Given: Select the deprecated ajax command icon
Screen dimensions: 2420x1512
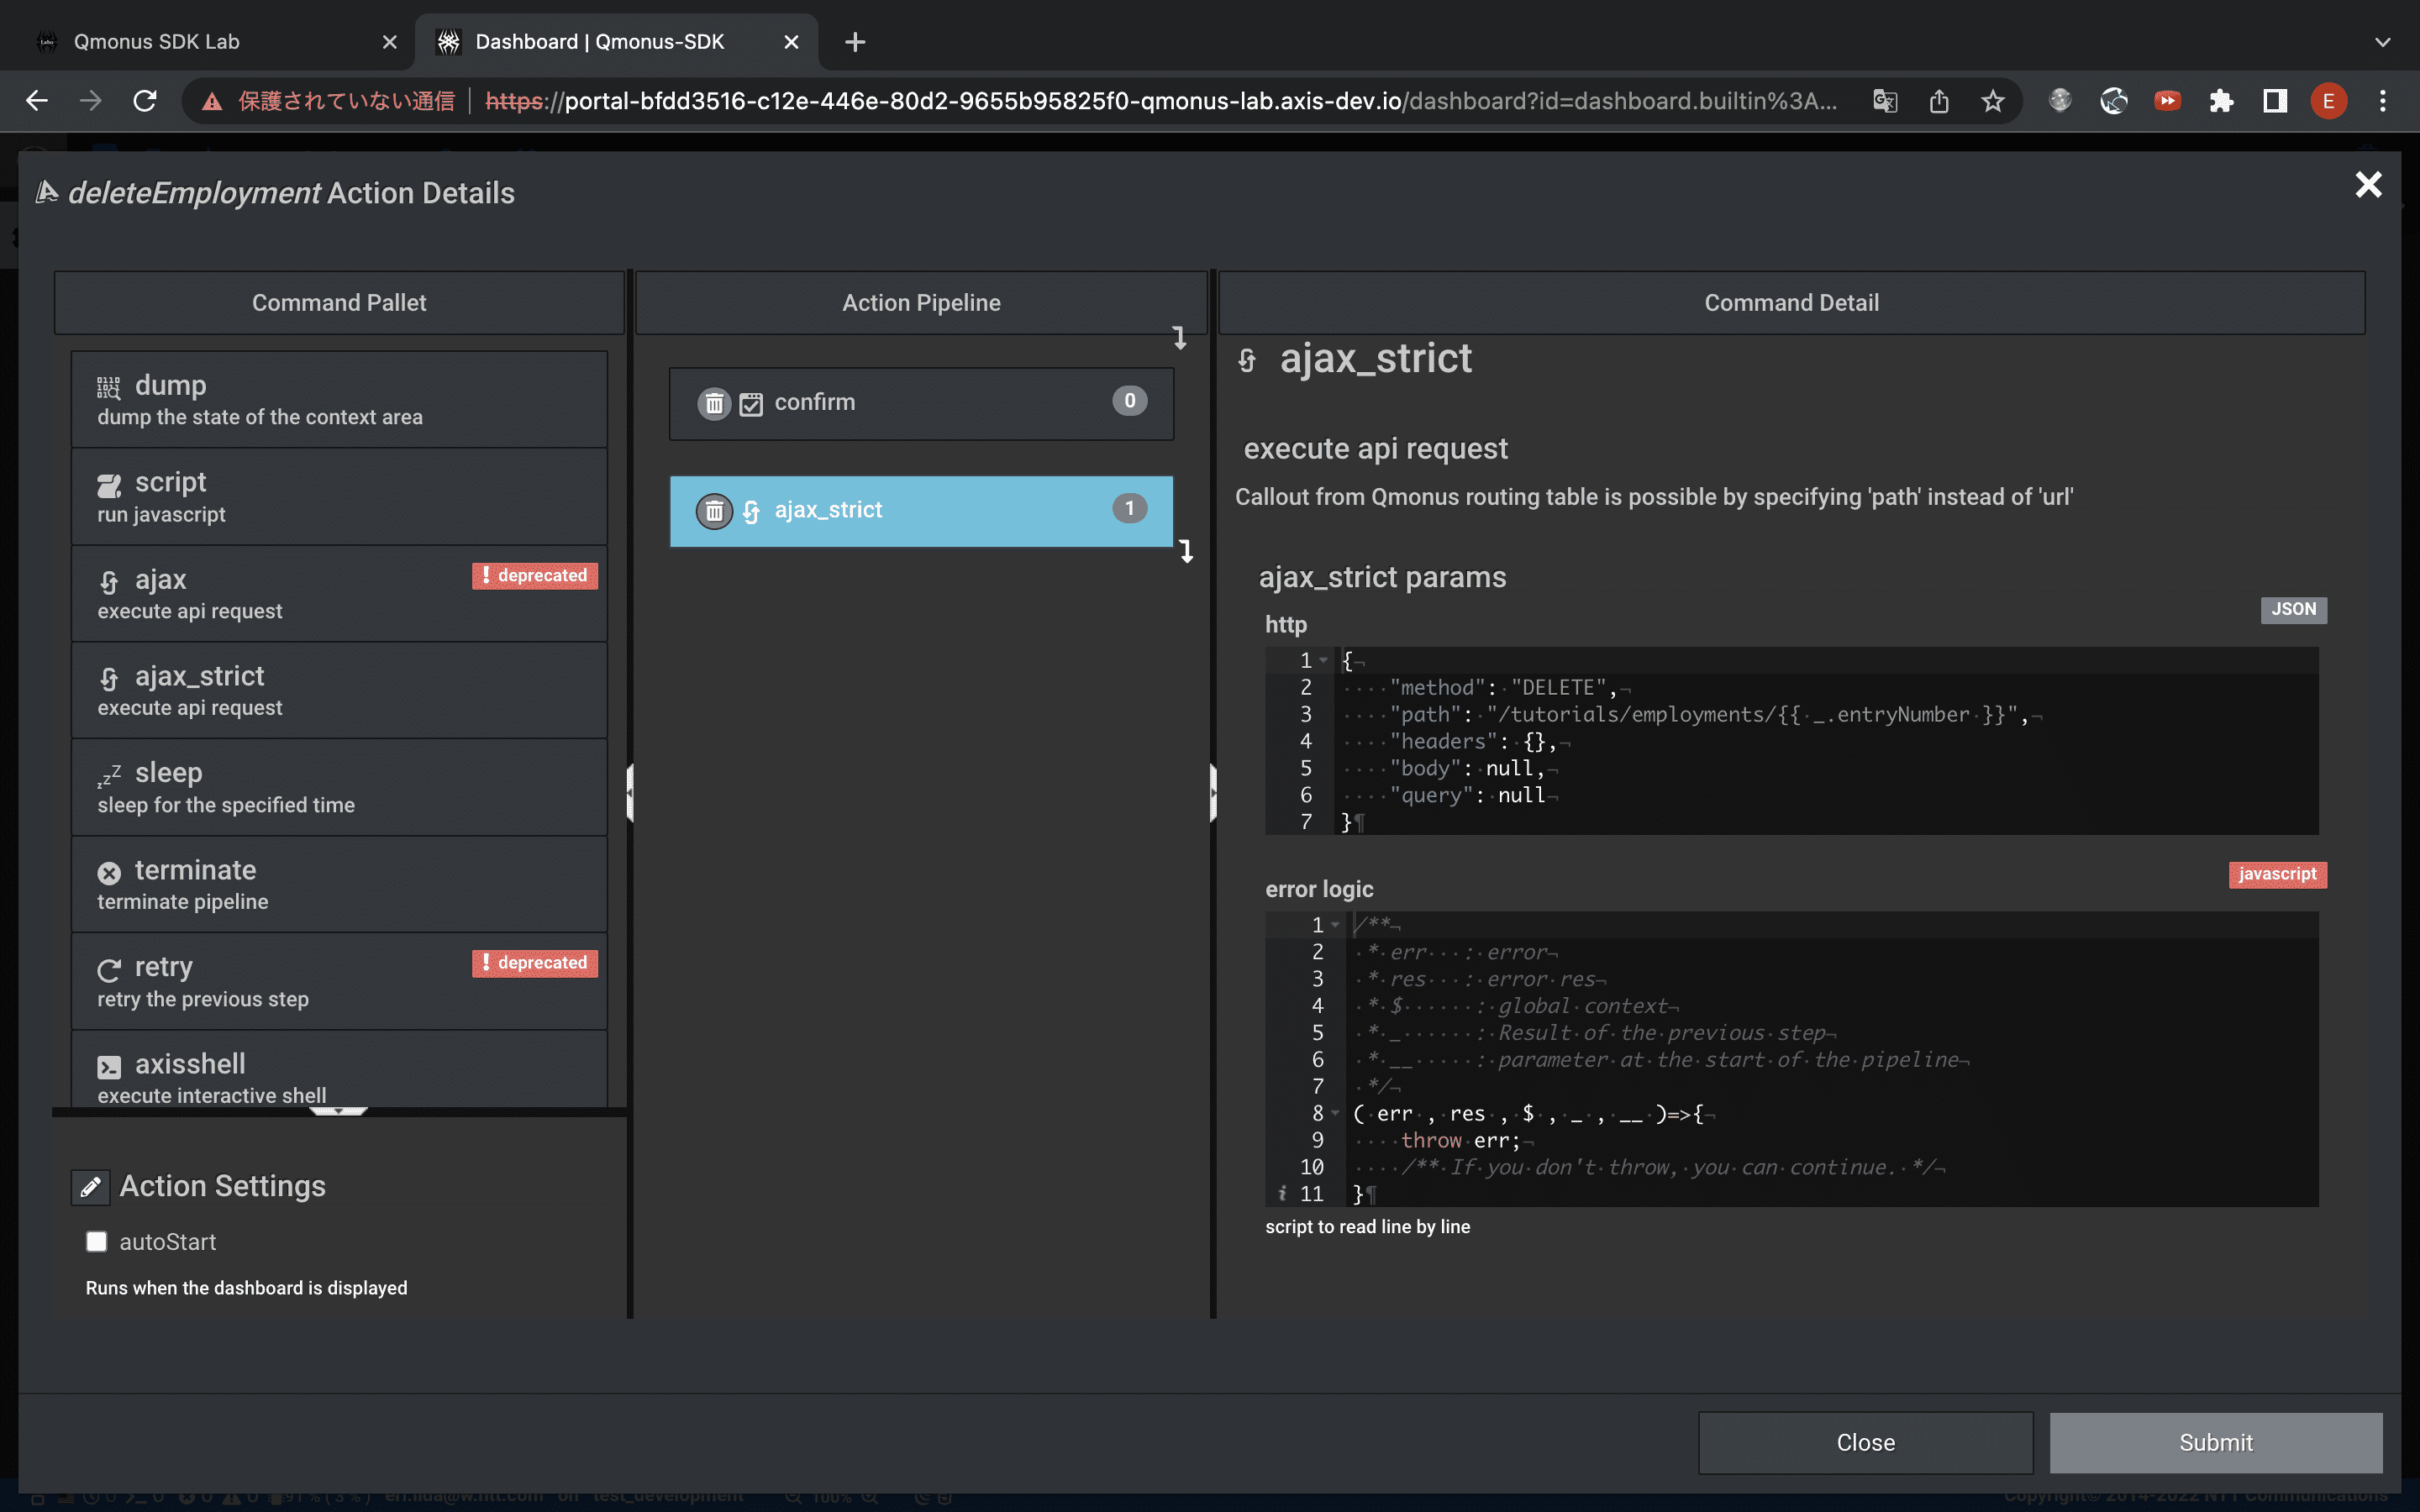Looking at the screenshot, I should [x=109, y=581].
